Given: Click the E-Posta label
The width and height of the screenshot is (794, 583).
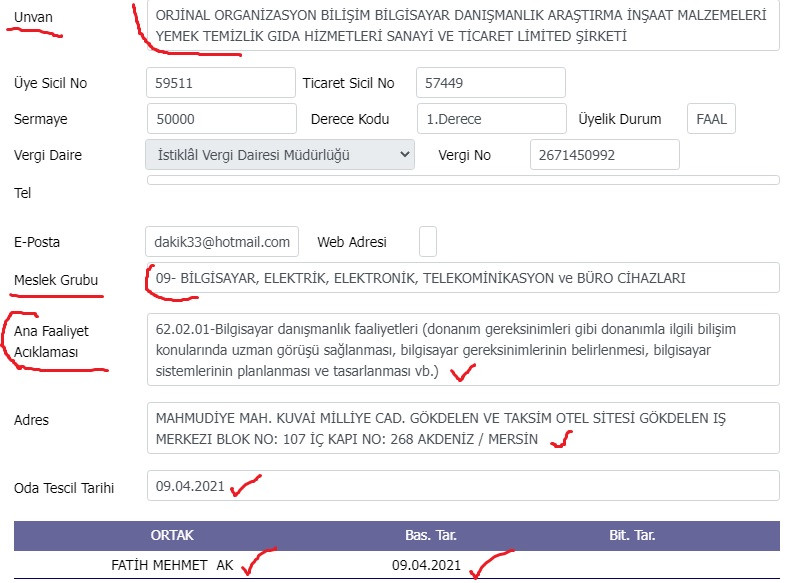Looking at the screenshot, I should [x=36, y=242].
